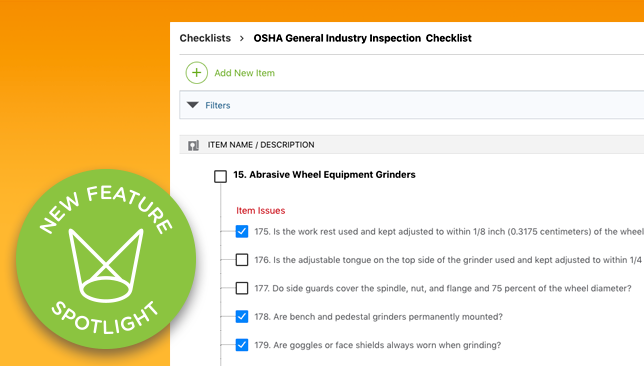
Task: Select OSHA General Industry Inspection Checklist title
Action: coord(362,38)
